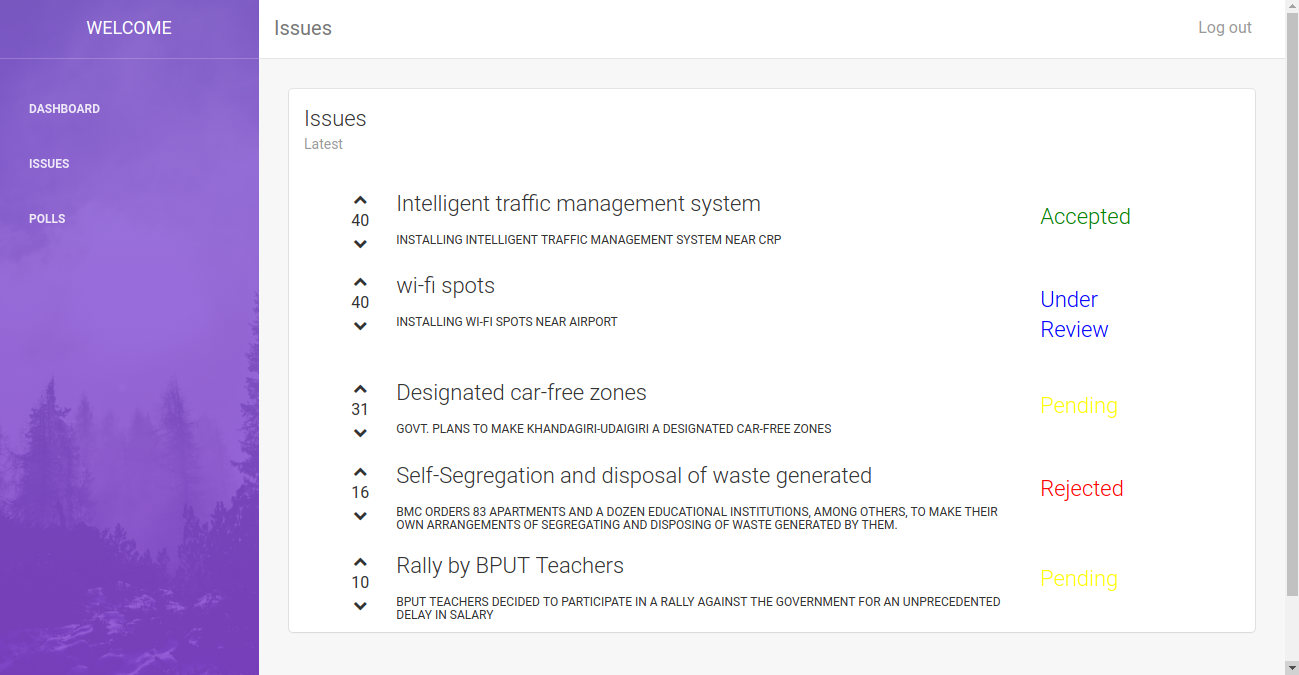Click the 'Installing intelligent traffic management' description
The height and width of the screenshot is (675, 1299).
coord(589,240)
